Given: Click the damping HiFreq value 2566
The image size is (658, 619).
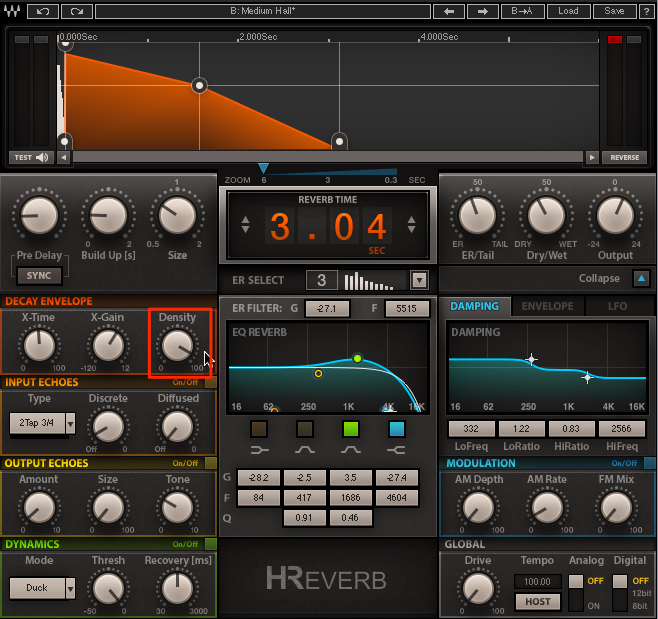Looking at the screenshot, I should [x=621, y=428].
